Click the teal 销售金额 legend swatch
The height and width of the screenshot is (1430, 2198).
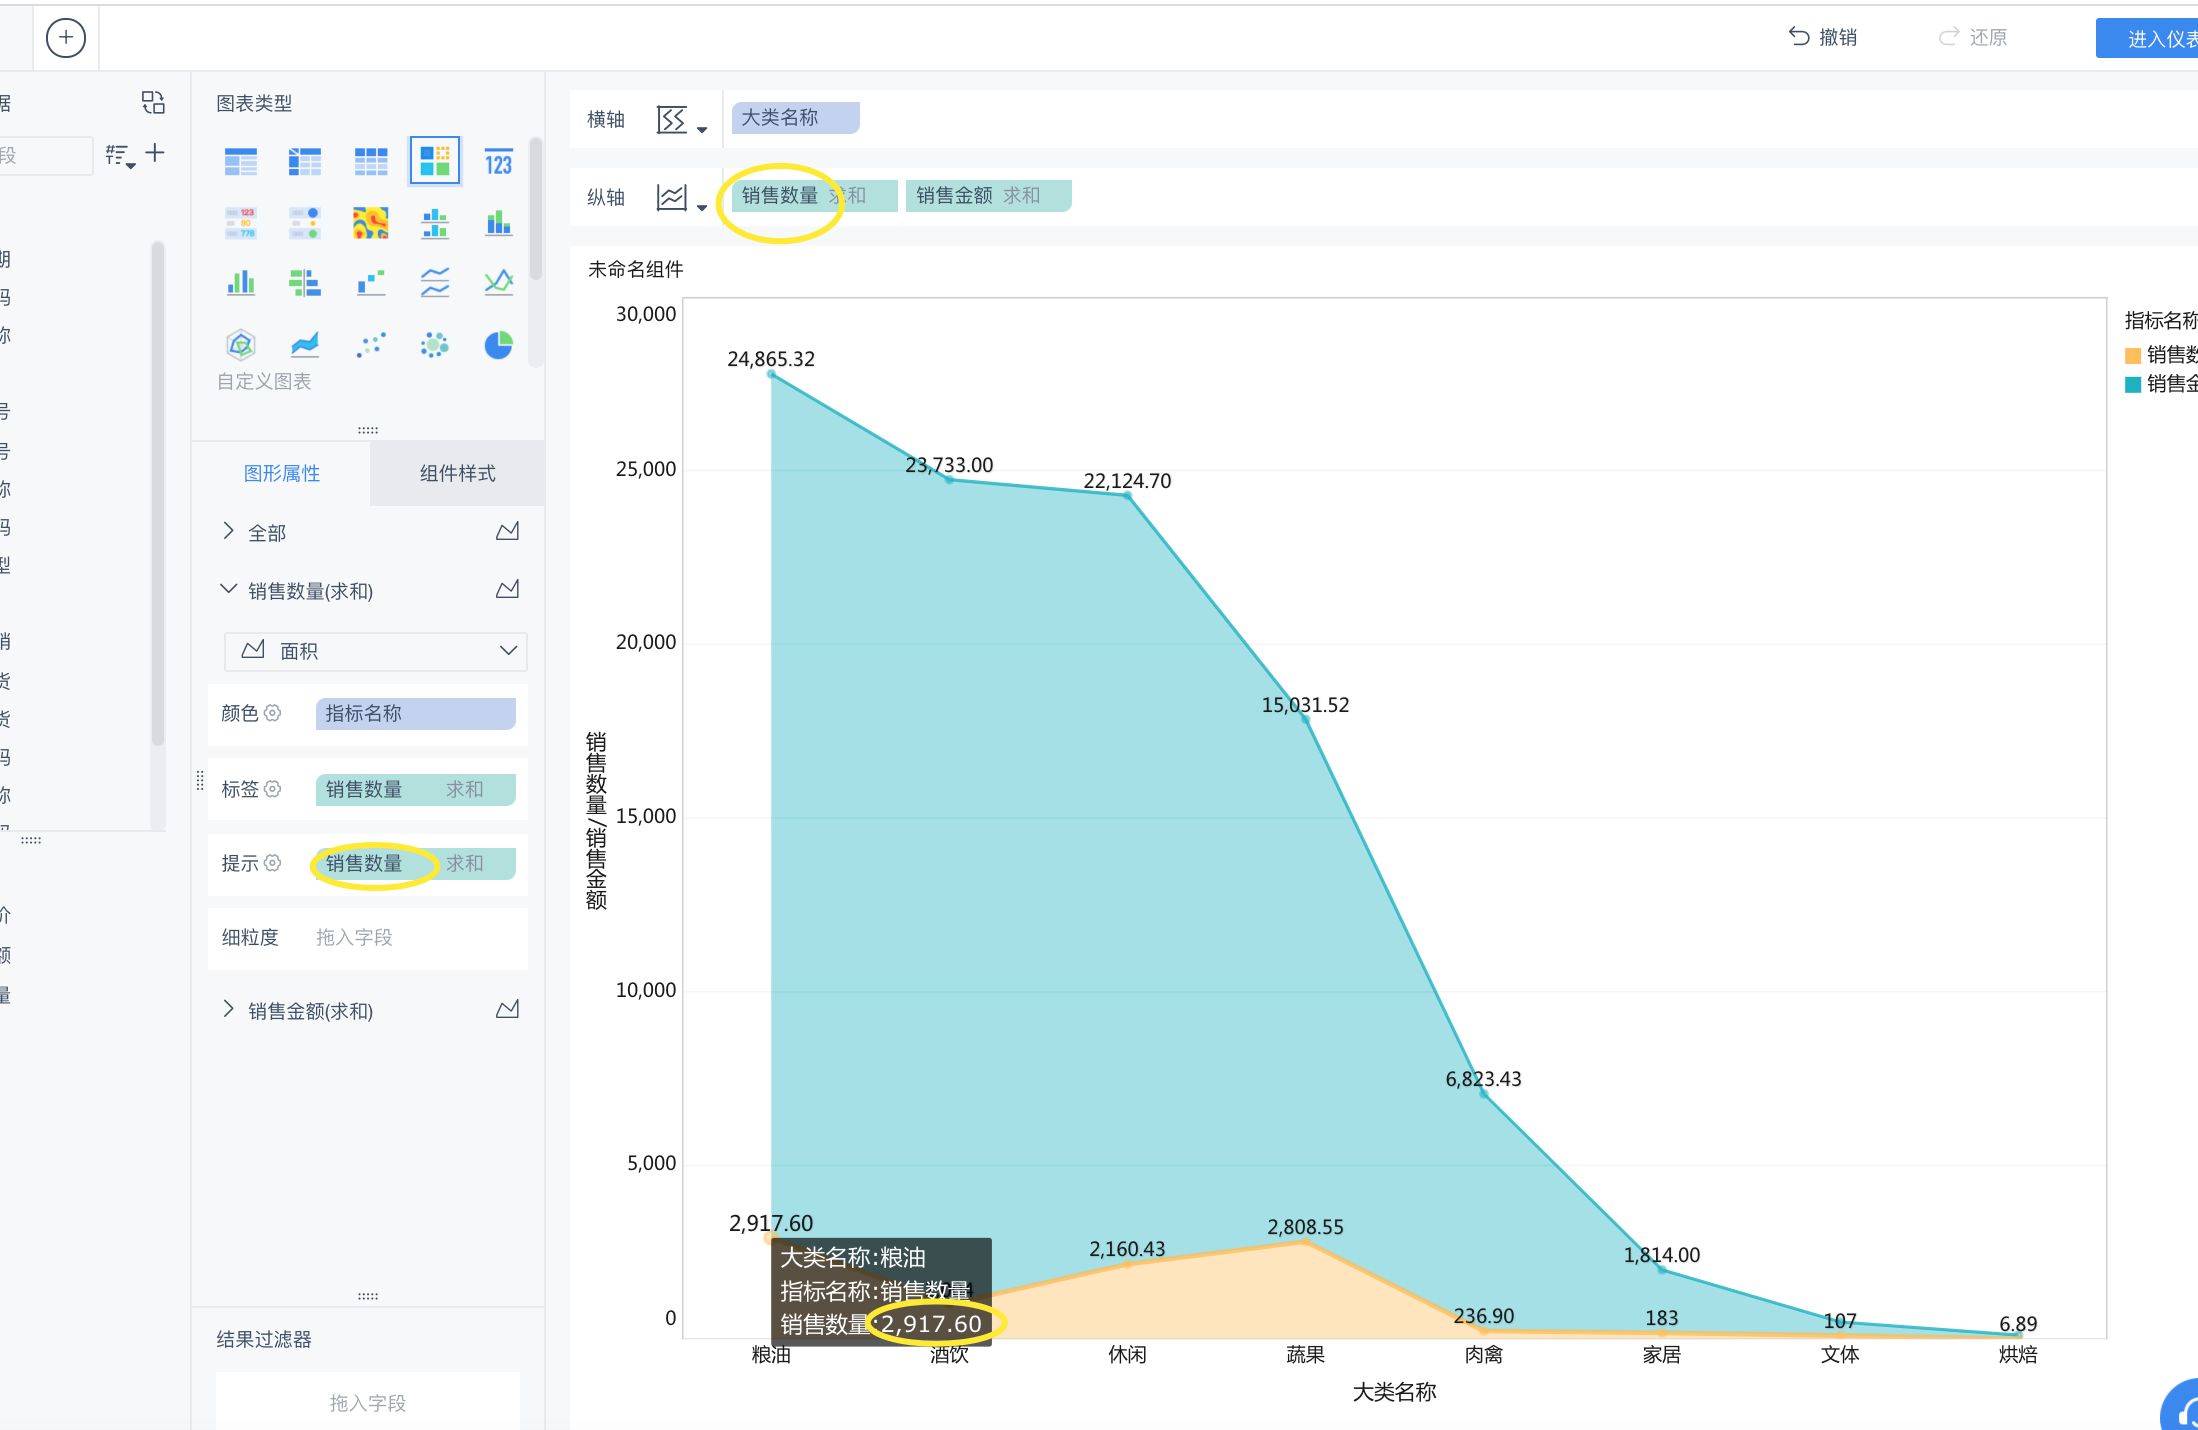[x=2133, y=384]
